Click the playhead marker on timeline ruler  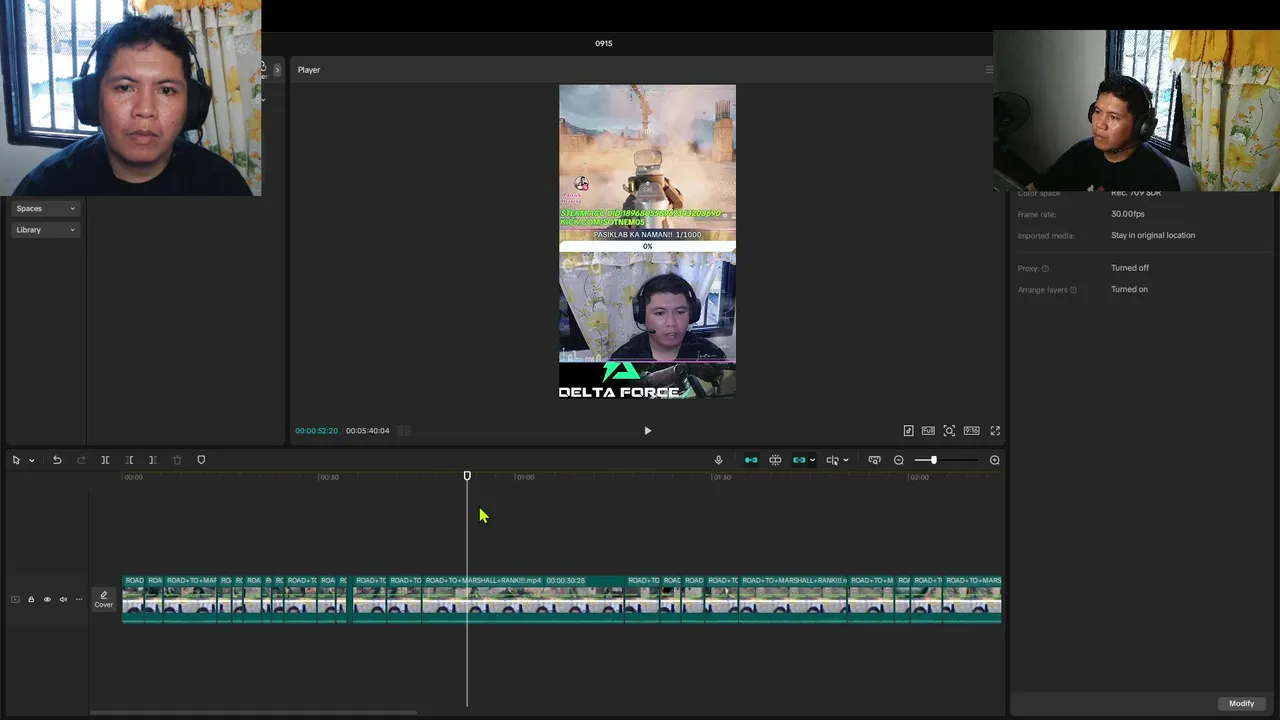467,476
